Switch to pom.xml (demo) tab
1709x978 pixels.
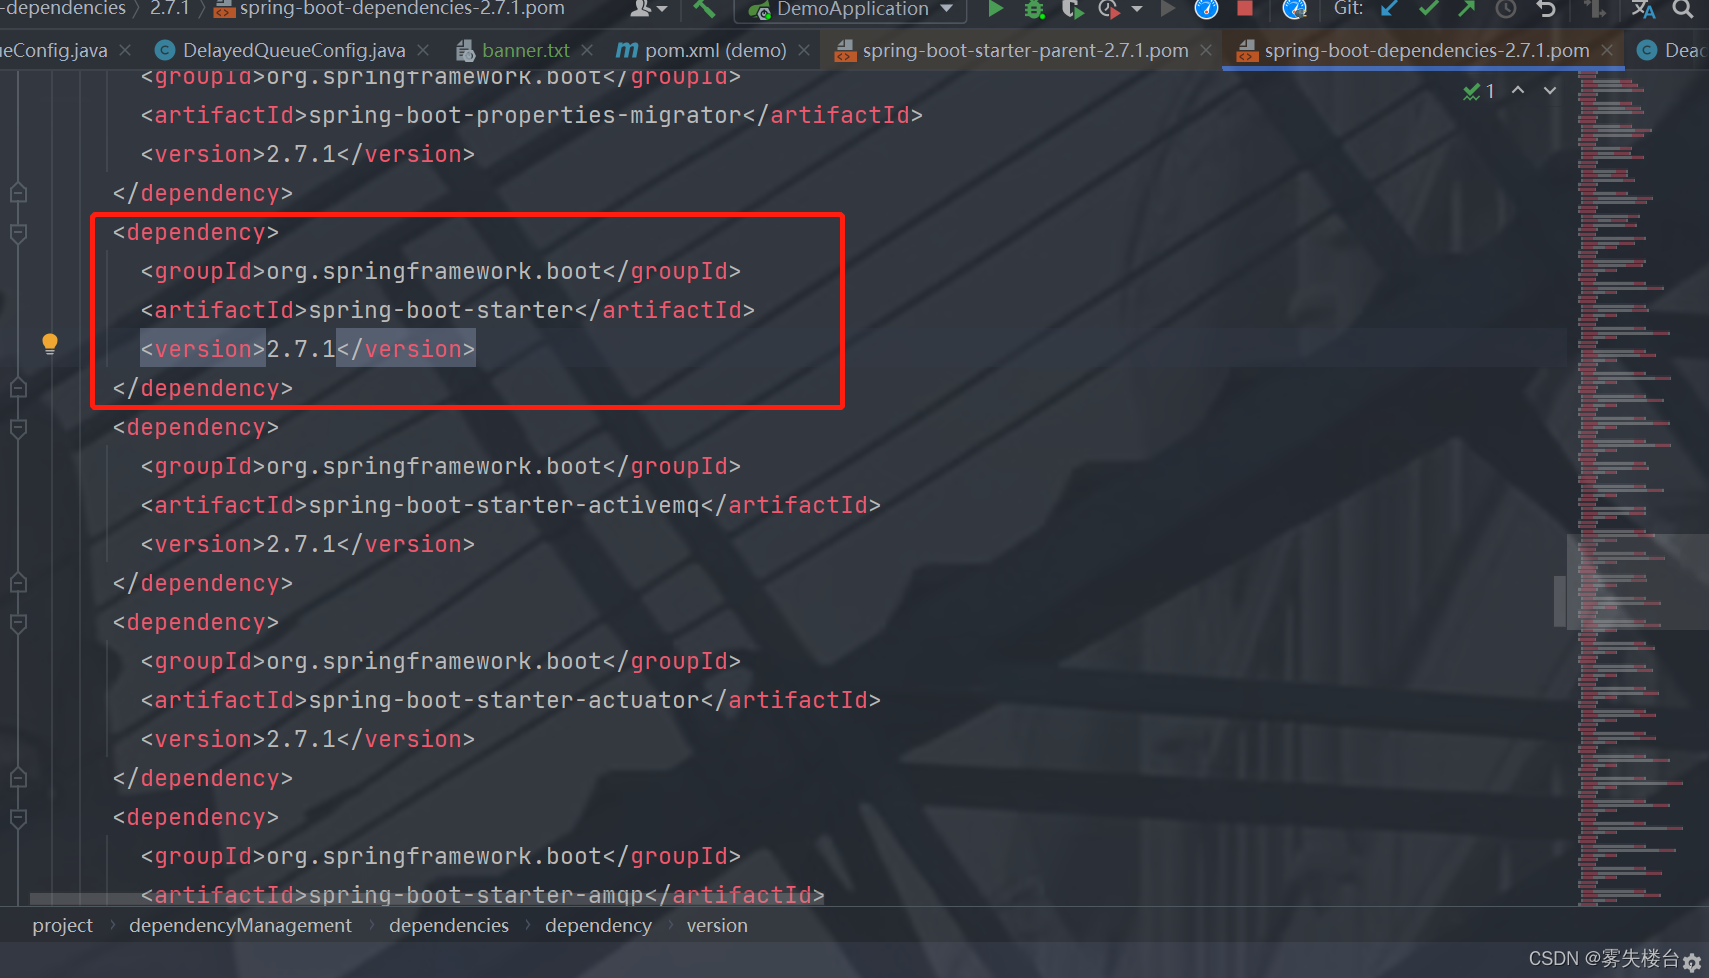coord(715,50)
